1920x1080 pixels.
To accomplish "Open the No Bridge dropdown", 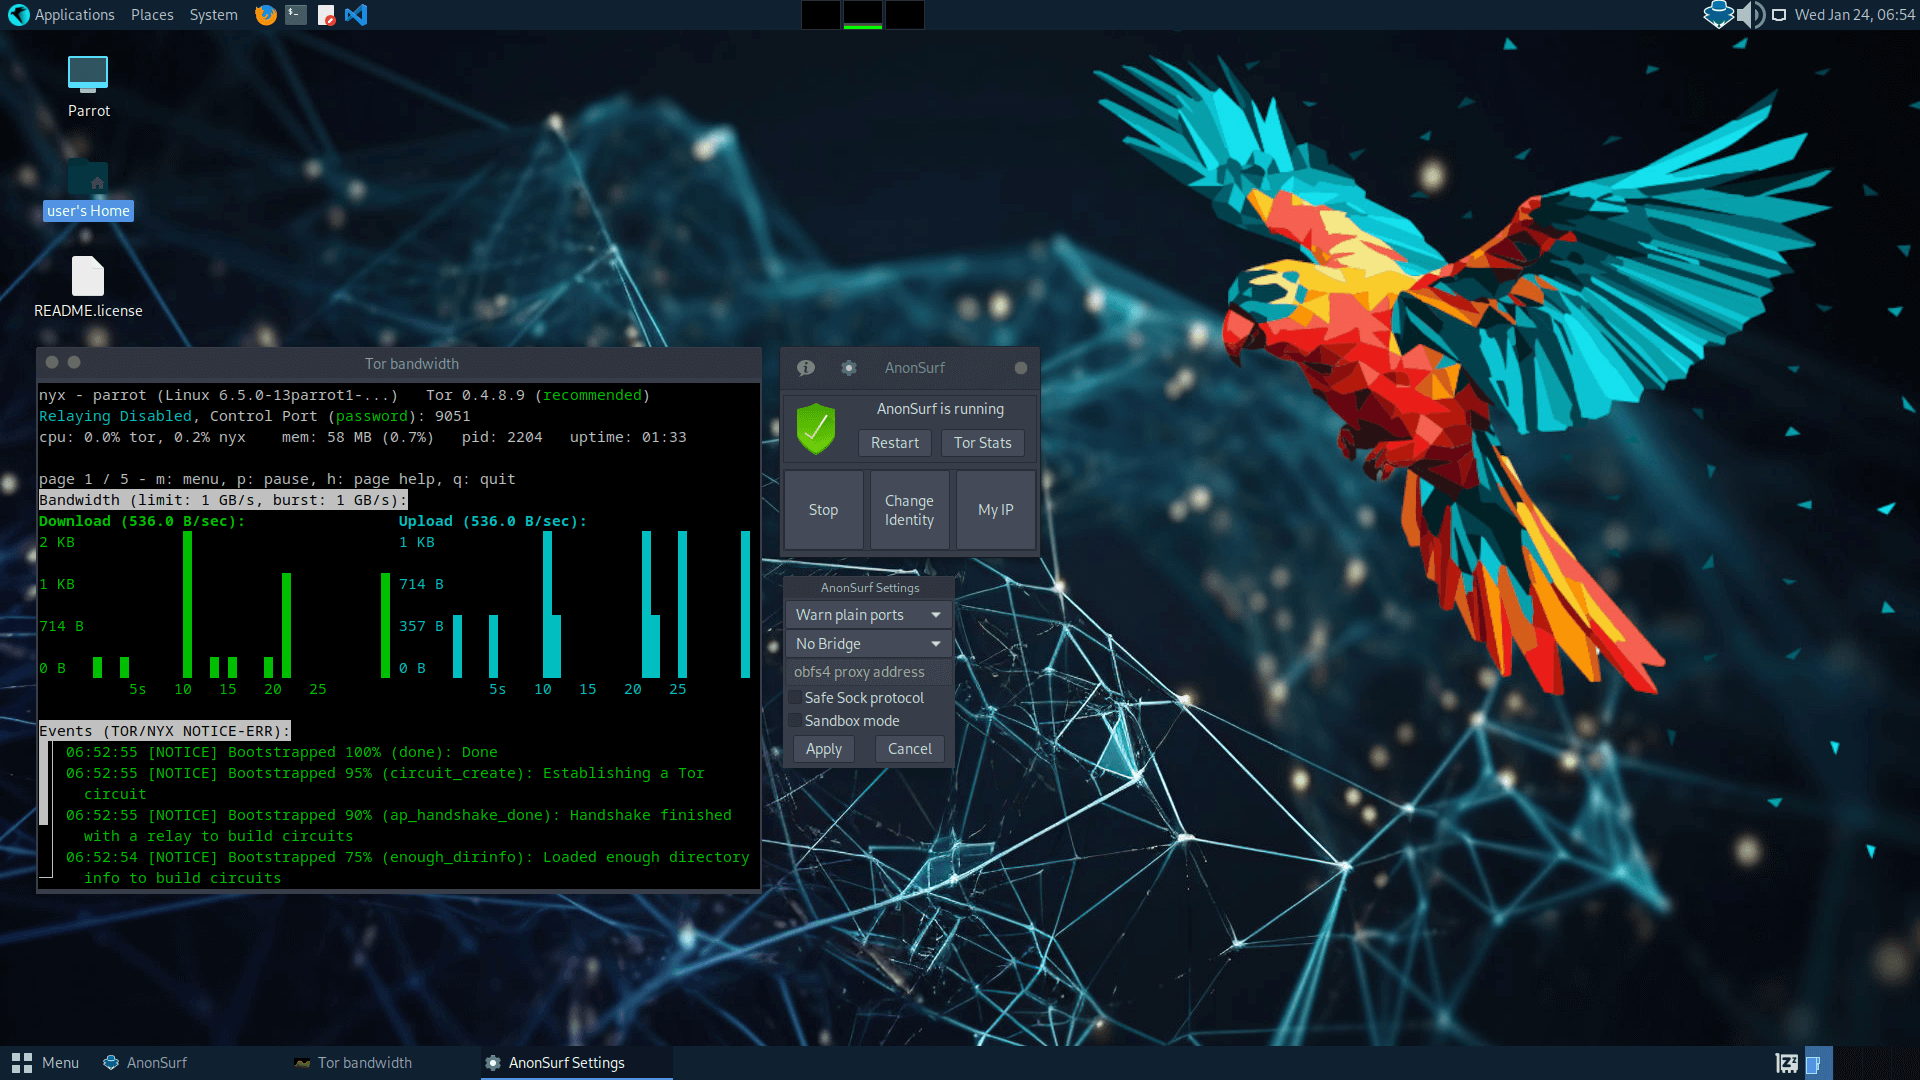I will (867, 643).
